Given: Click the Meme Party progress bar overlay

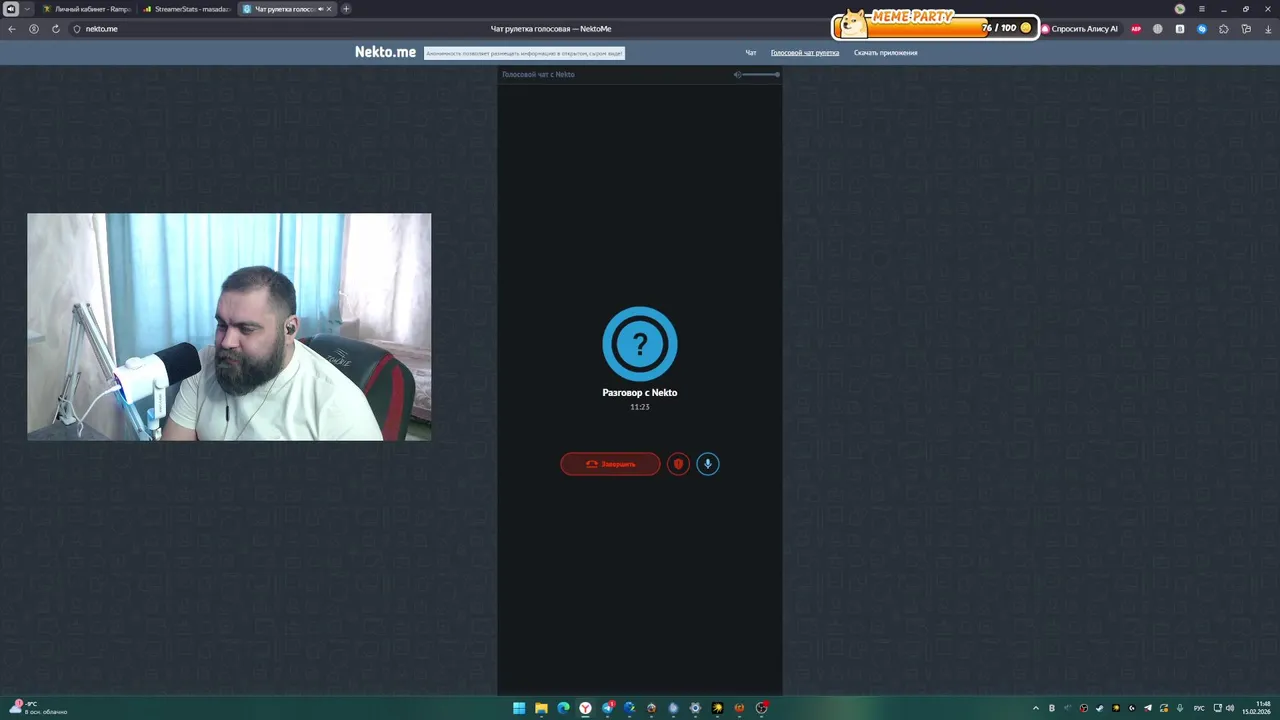Looking at the screenshot, I should tap(935, 25).
